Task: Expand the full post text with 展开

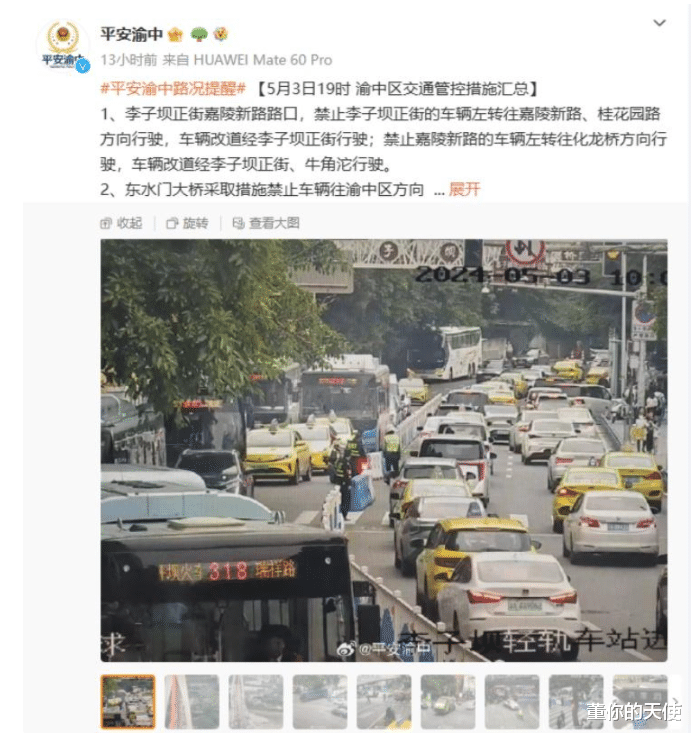Action: (464, 189)
